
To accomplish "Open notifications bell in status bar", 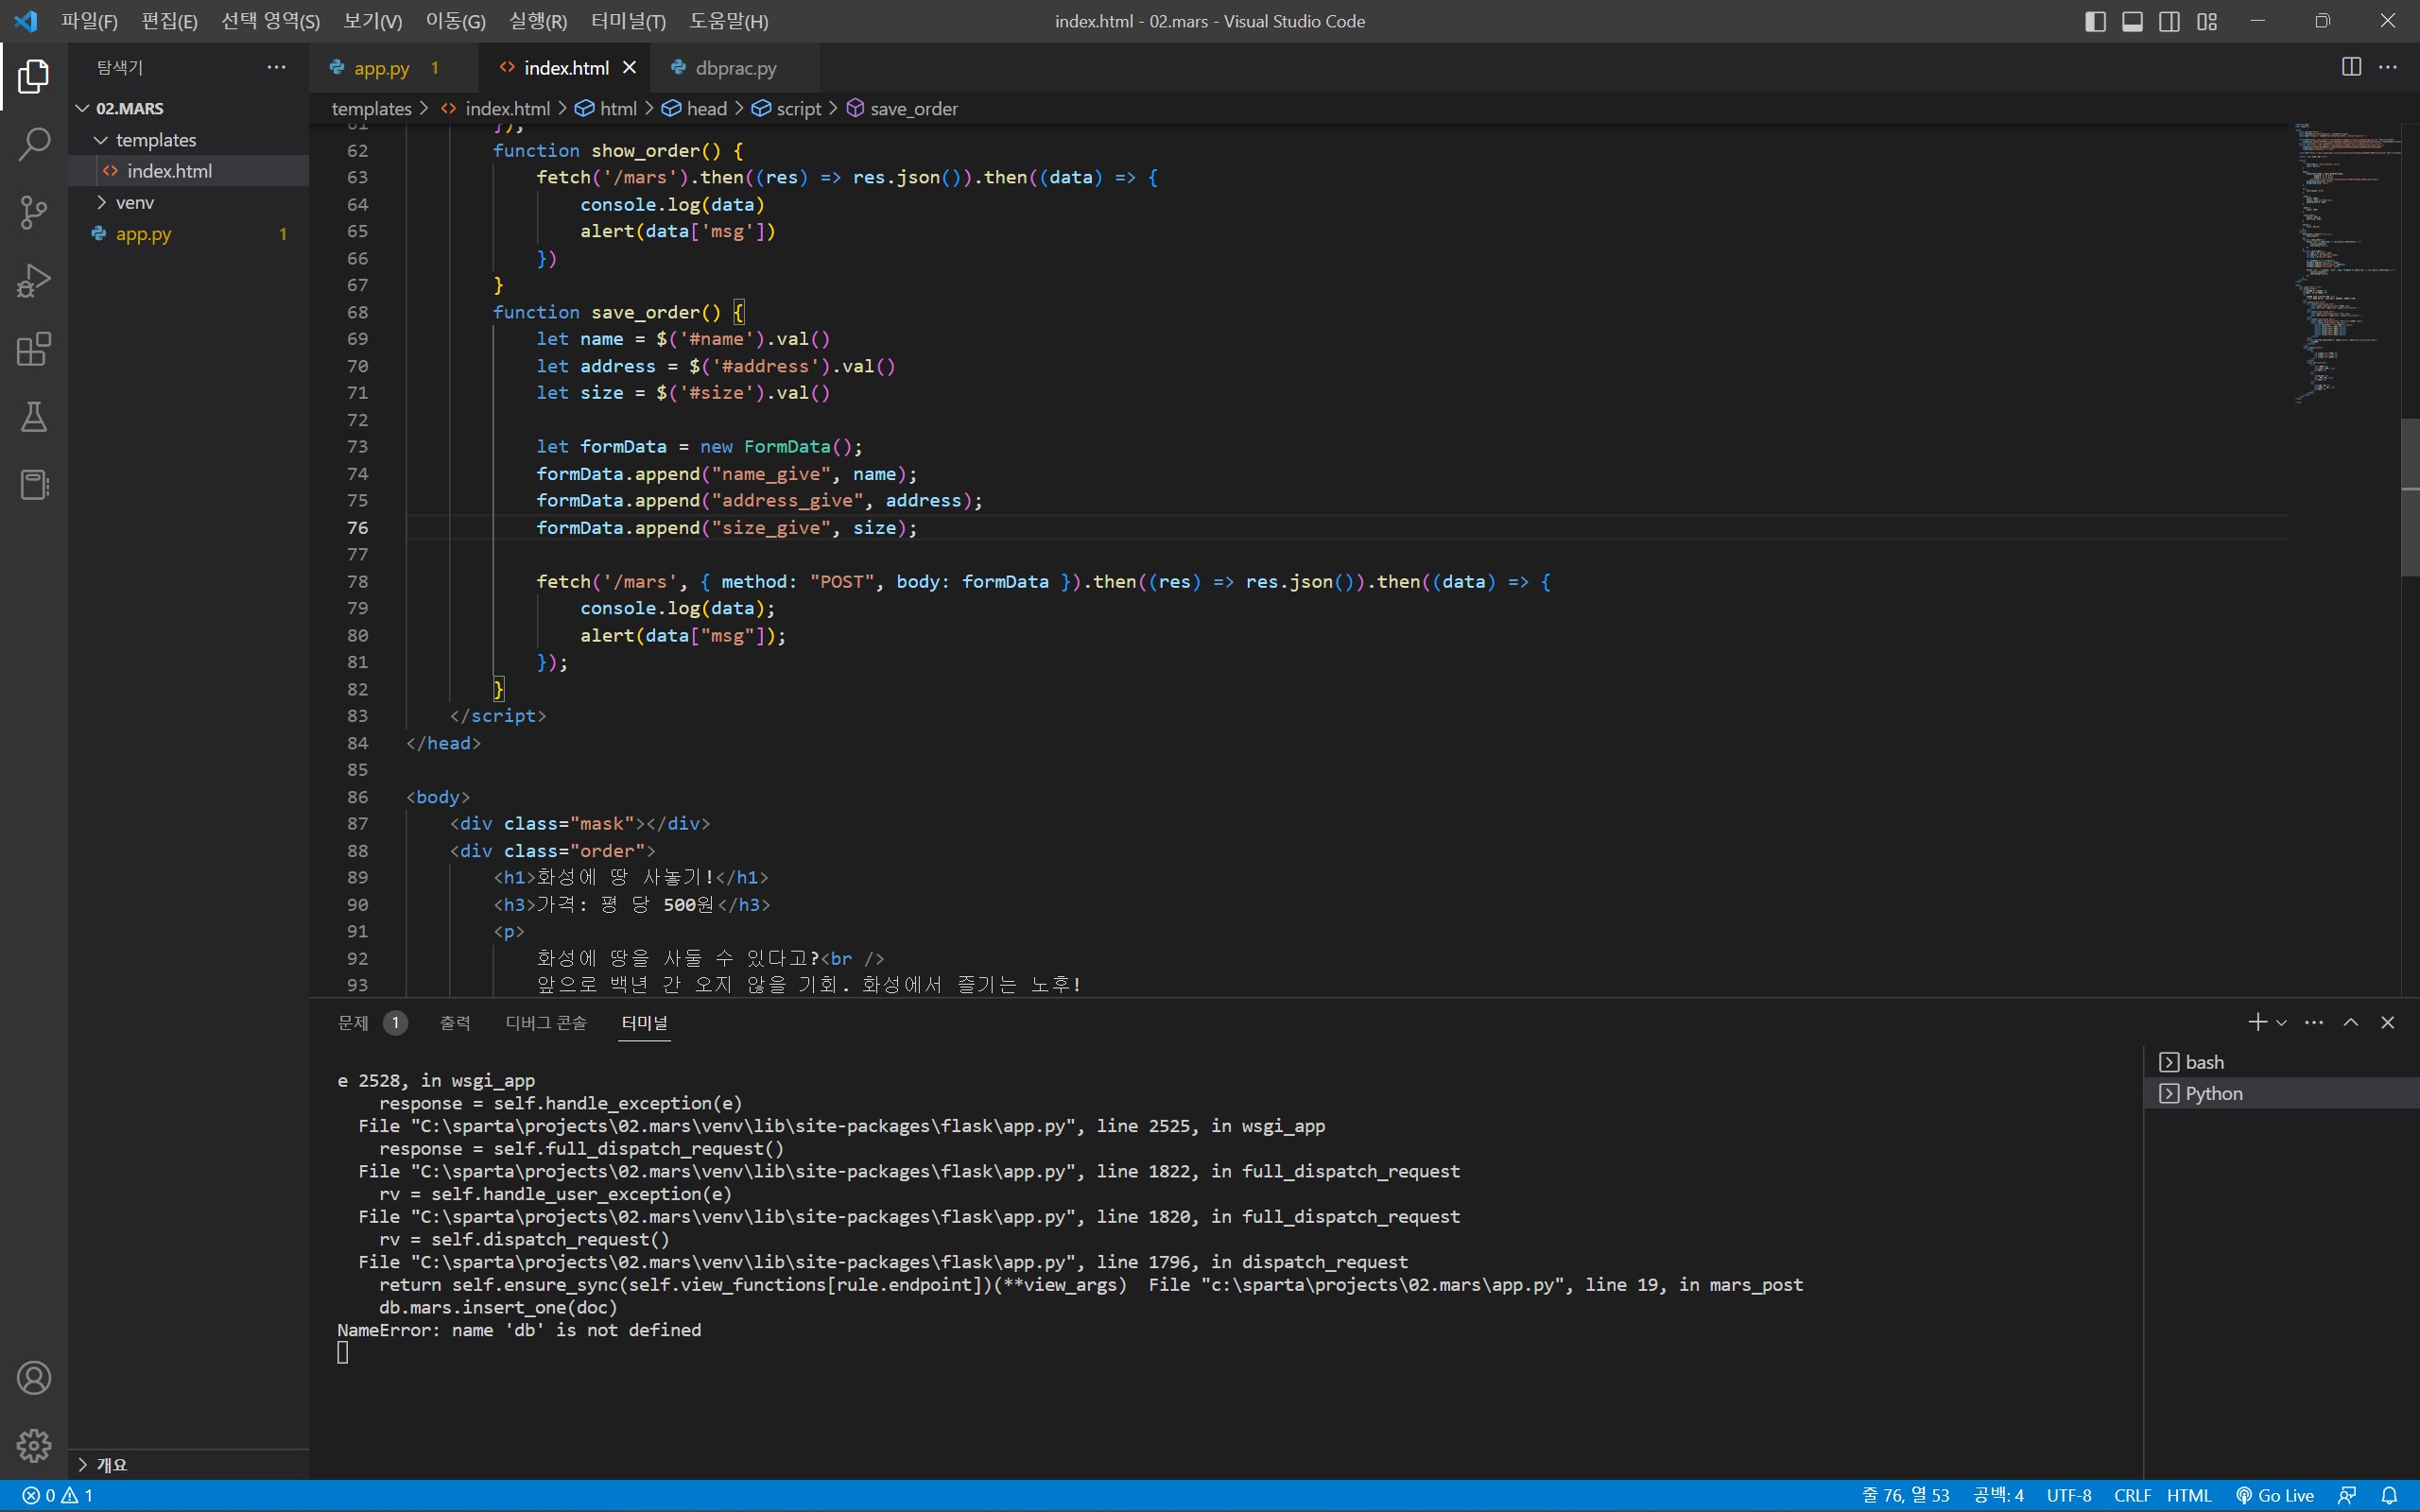I will 2389,1495.
